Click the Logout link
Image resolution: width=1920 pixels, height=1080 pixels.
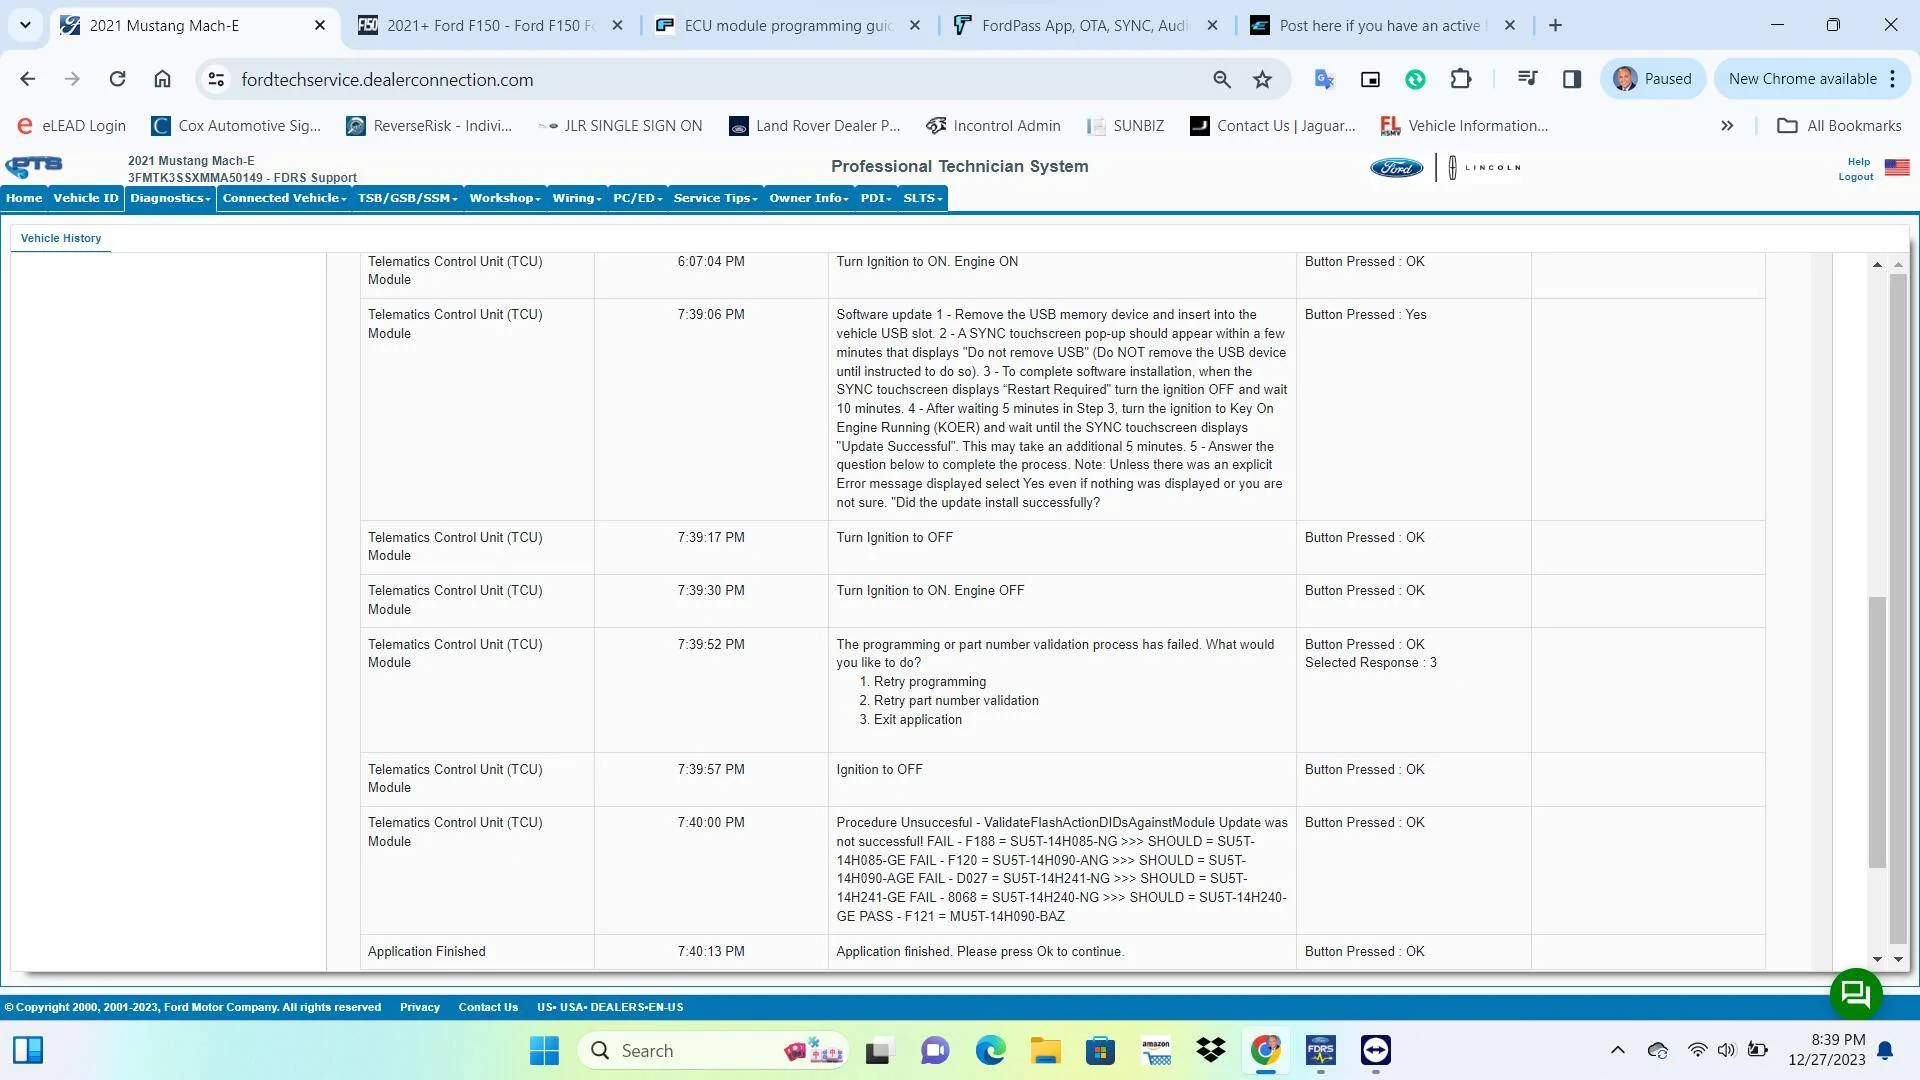[1856, 177]
